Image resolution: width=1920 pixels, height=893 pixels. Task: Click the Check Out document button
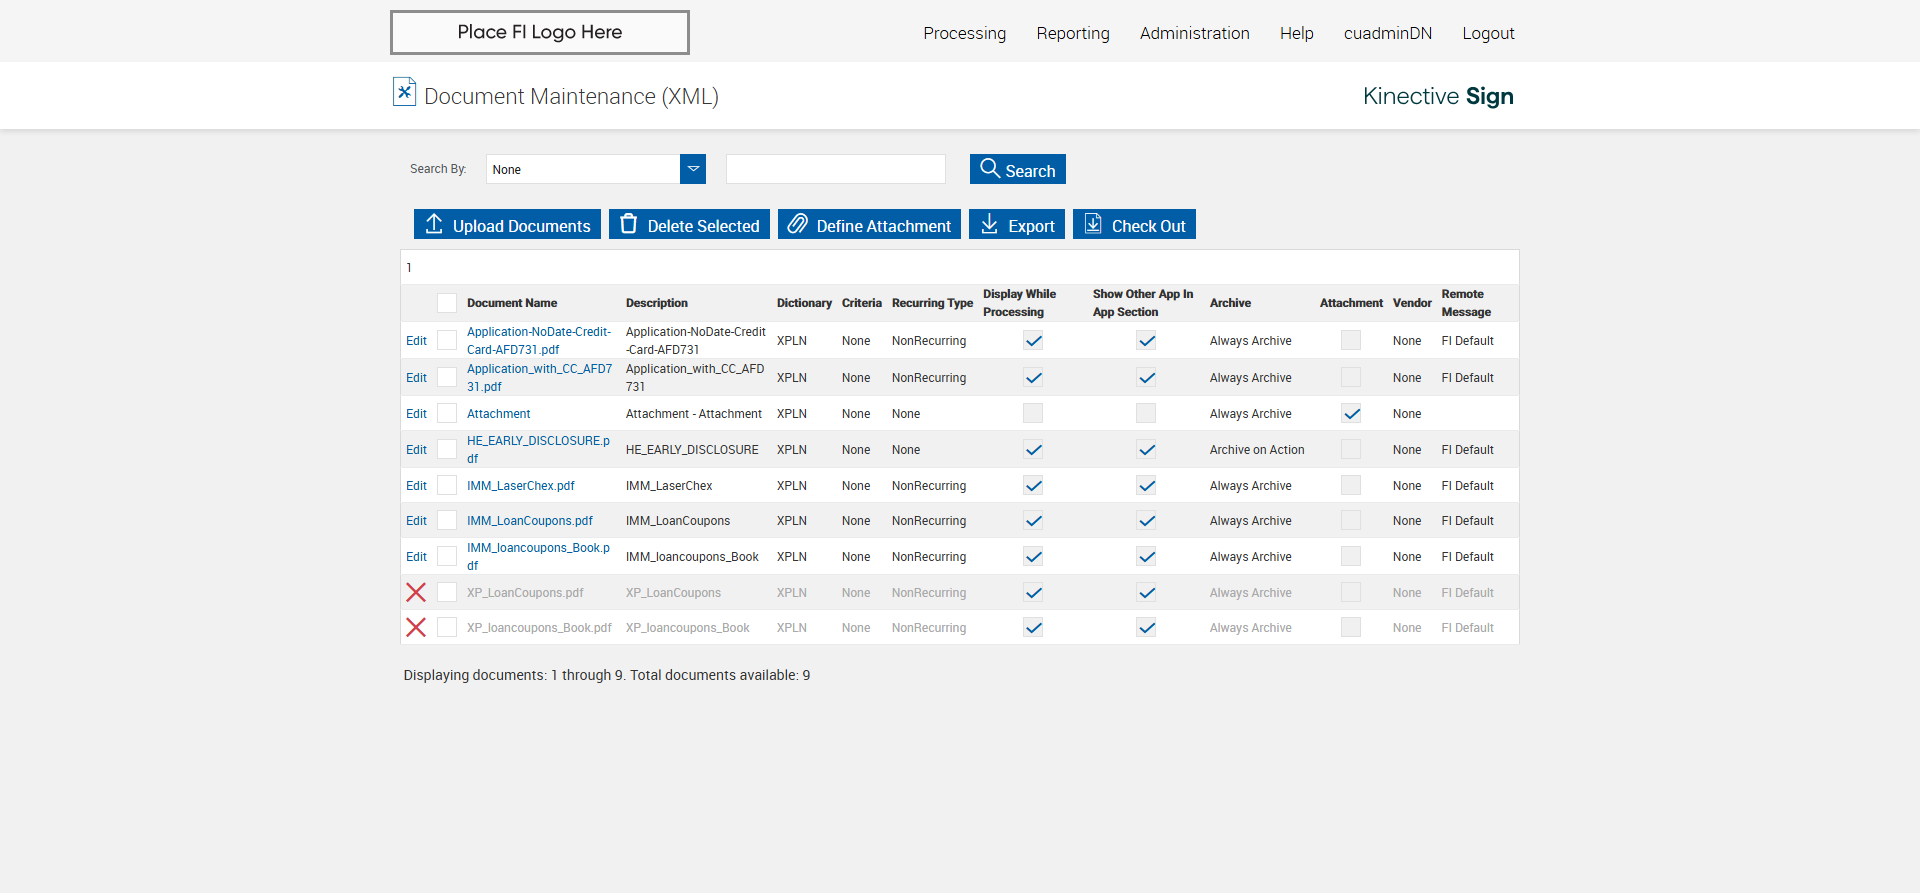(x=1134, y=225)
